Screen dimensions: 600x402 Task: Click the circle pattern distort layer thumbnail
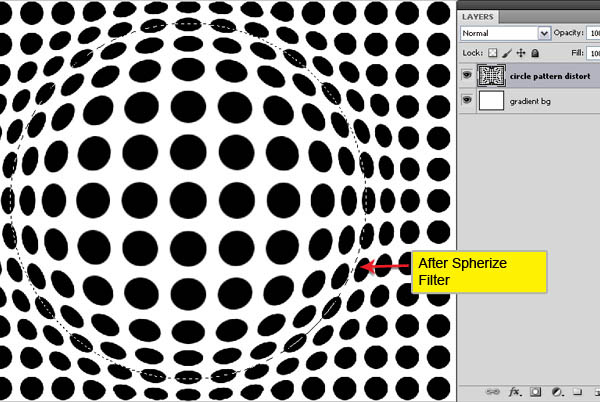[493, 75]
